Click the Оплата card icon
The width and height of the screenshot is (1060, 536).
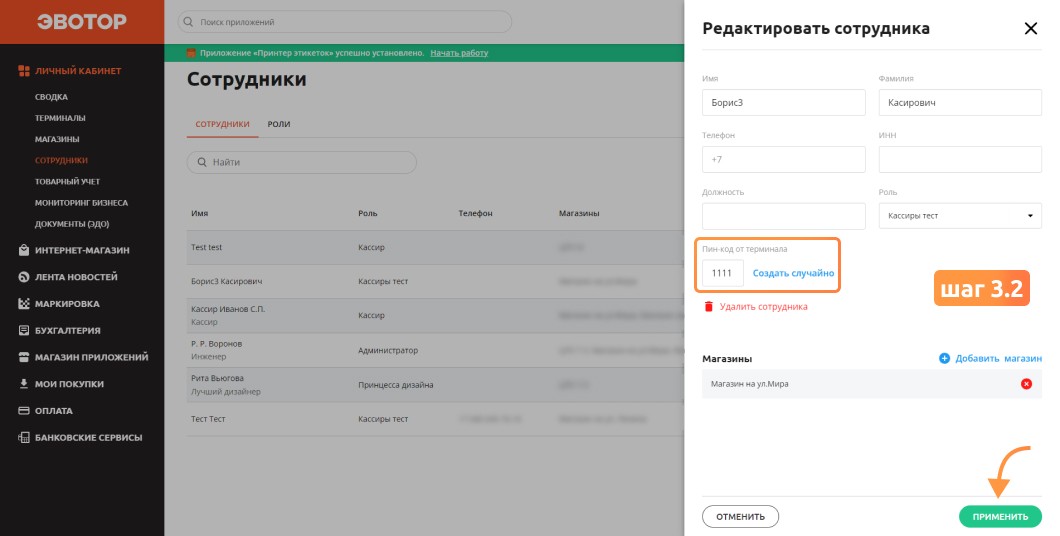[x=24, y=410]
